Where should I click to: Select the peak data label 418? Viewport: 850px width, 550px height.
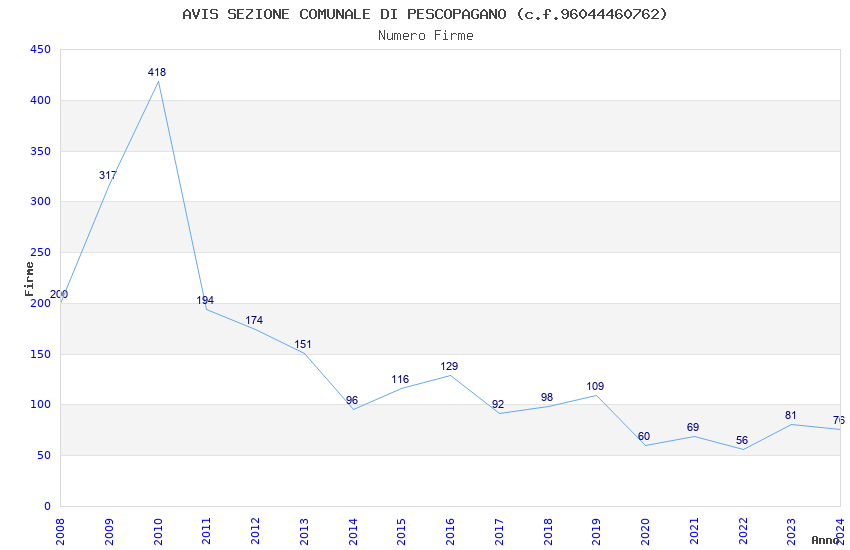pos(157,72)
